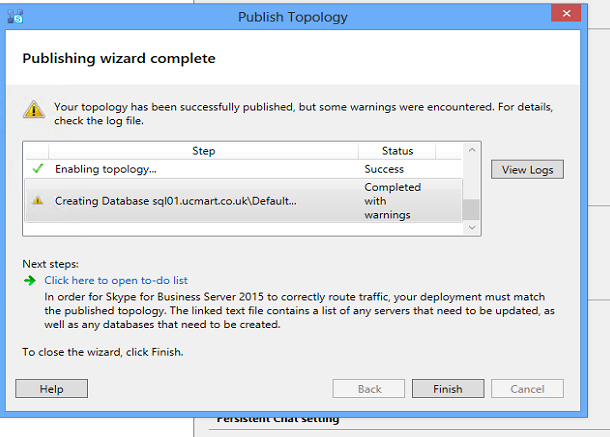The width and height of the screenshot is (610, 437).
Task: Select the Enabling topology row
Action: click(x=200, y=169)
